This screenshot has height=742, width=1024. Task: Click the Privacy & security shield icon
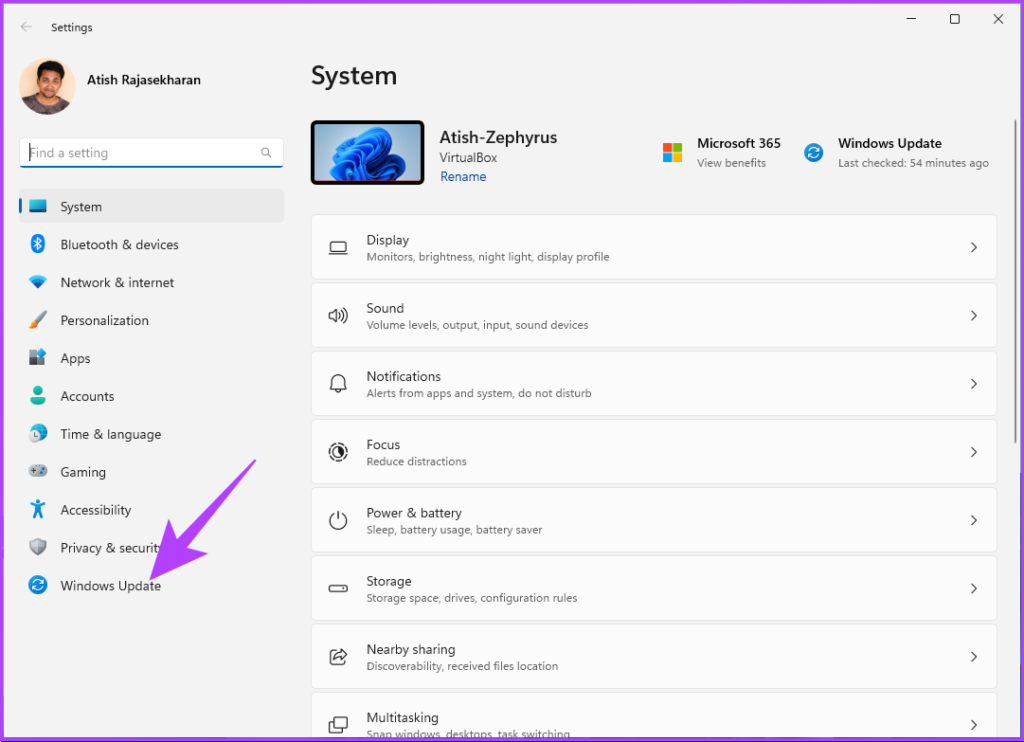coord(38,548)
